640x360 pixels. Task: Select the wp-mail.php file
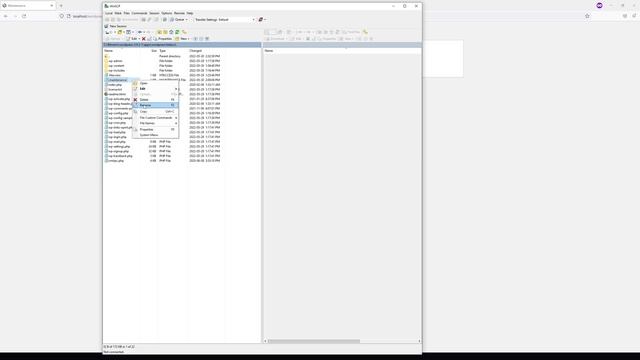[117, 142]
